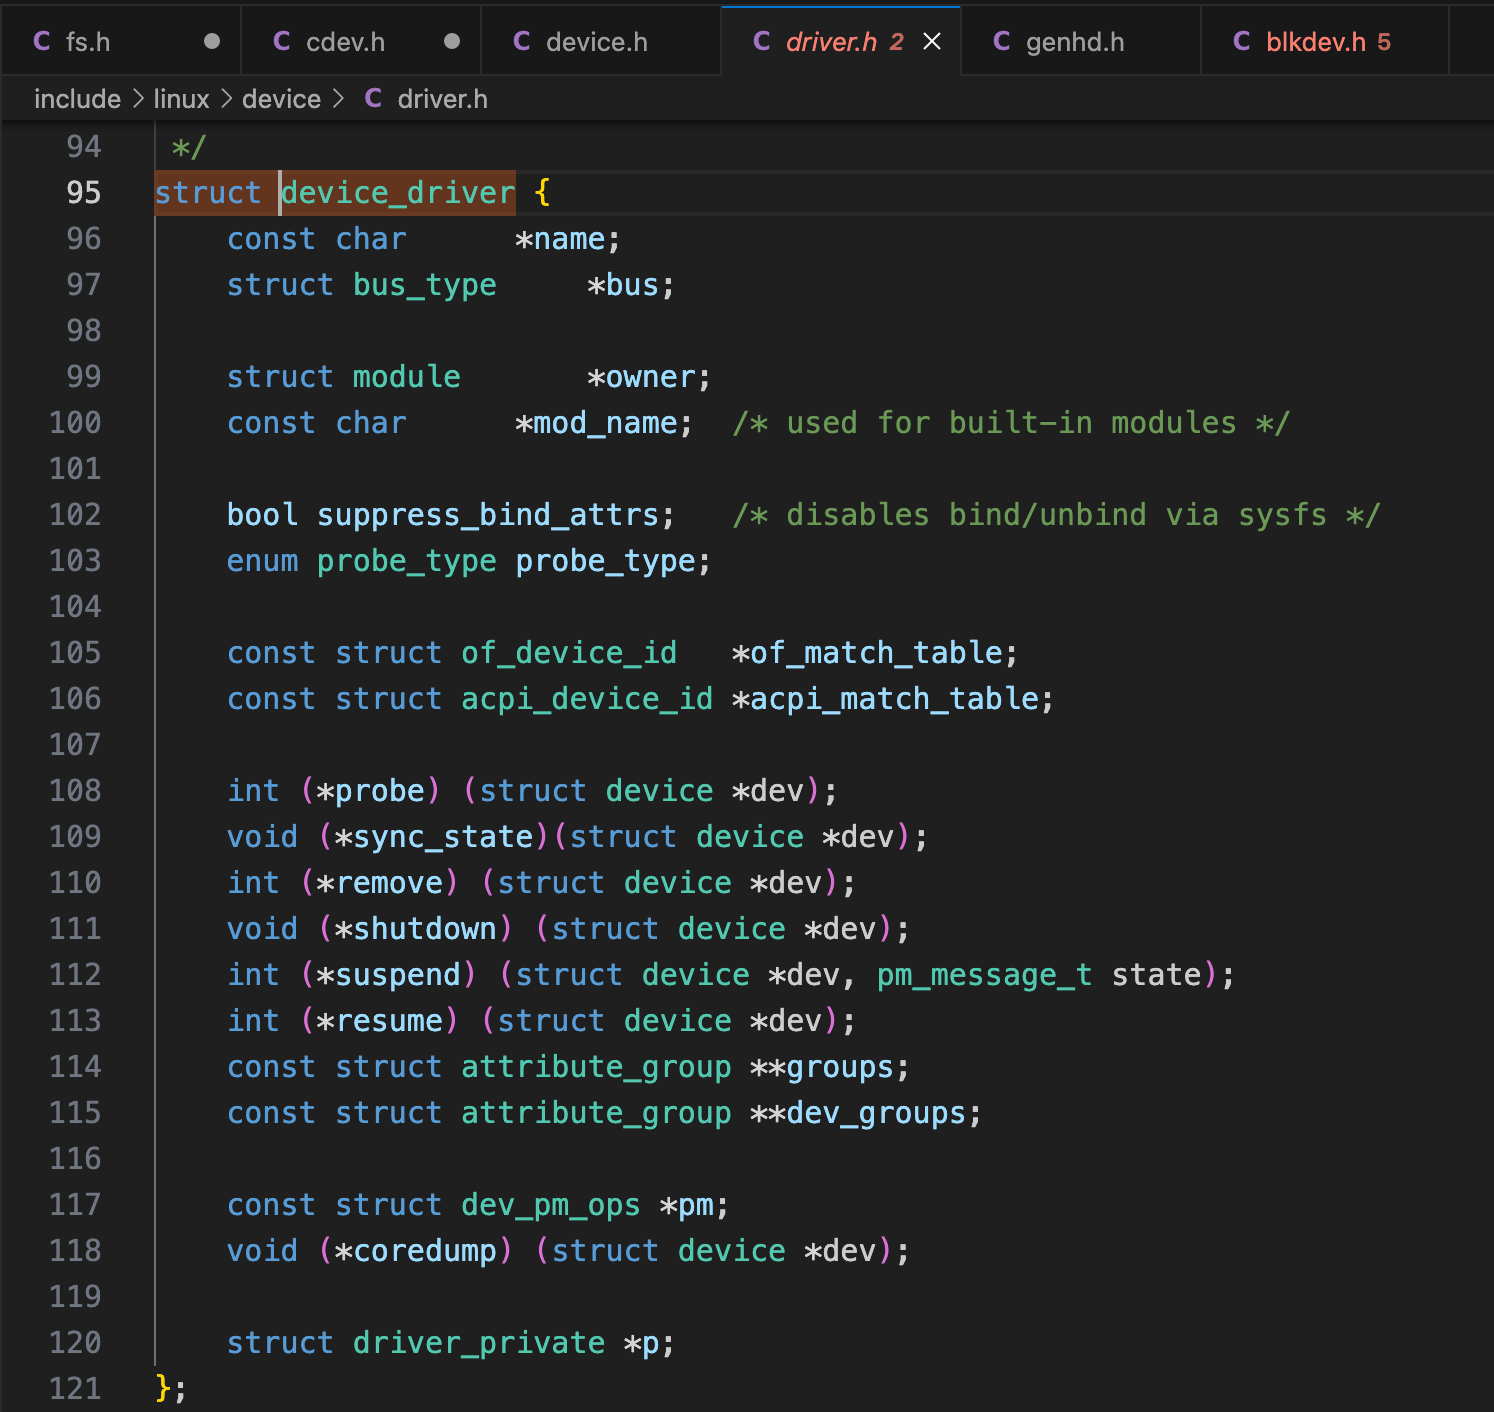Click the *name member on line 96
This screenshot has height=1412, width=1494.
568,239
